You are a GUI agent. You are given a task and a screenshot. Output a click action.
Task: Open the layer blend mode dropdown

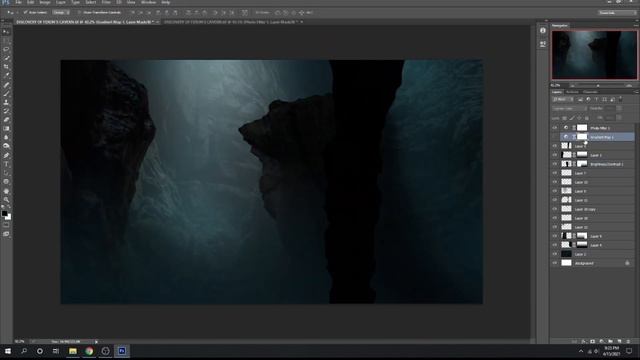coord(569,109)
